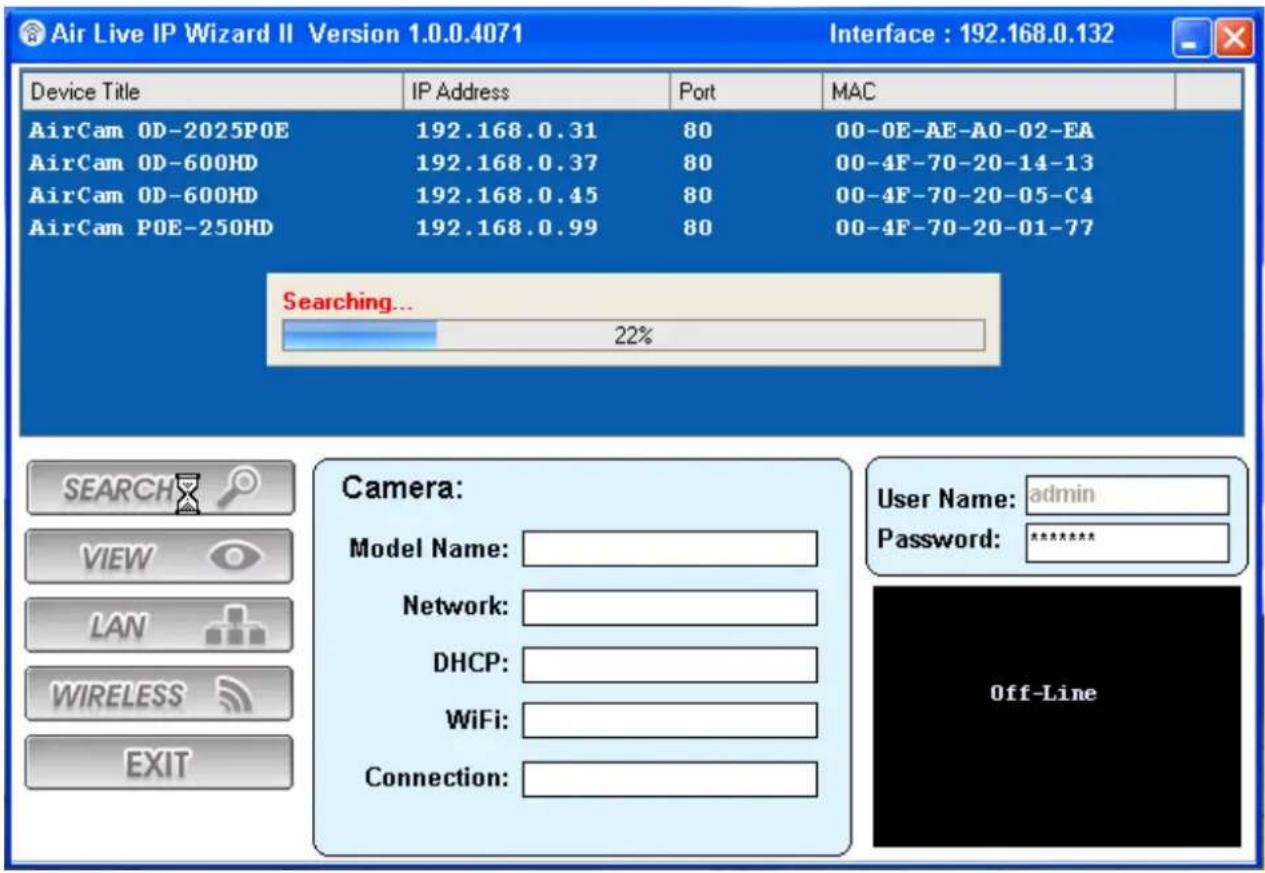Sort by Port column header
Image resolution: width=1265 pixels, height=873 pixels.
point(745,92)
